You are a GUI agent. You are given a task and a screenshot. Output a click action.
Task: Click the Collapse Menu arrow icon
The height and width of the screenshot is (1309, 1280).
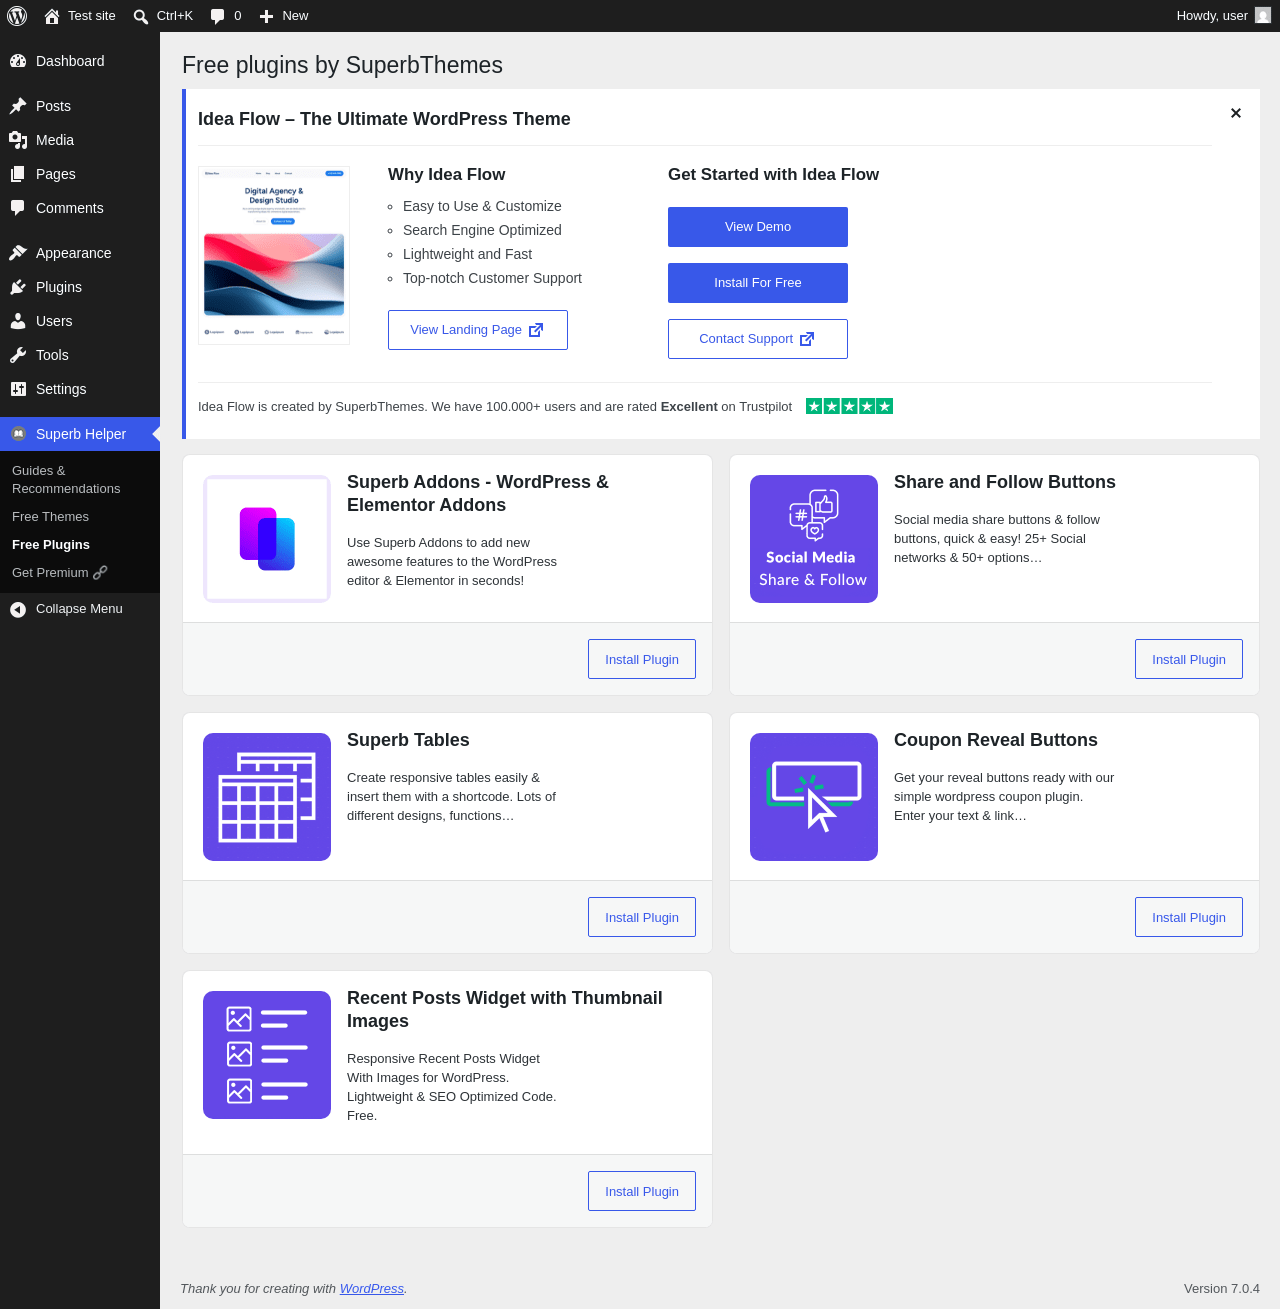[x=18, y=609]
